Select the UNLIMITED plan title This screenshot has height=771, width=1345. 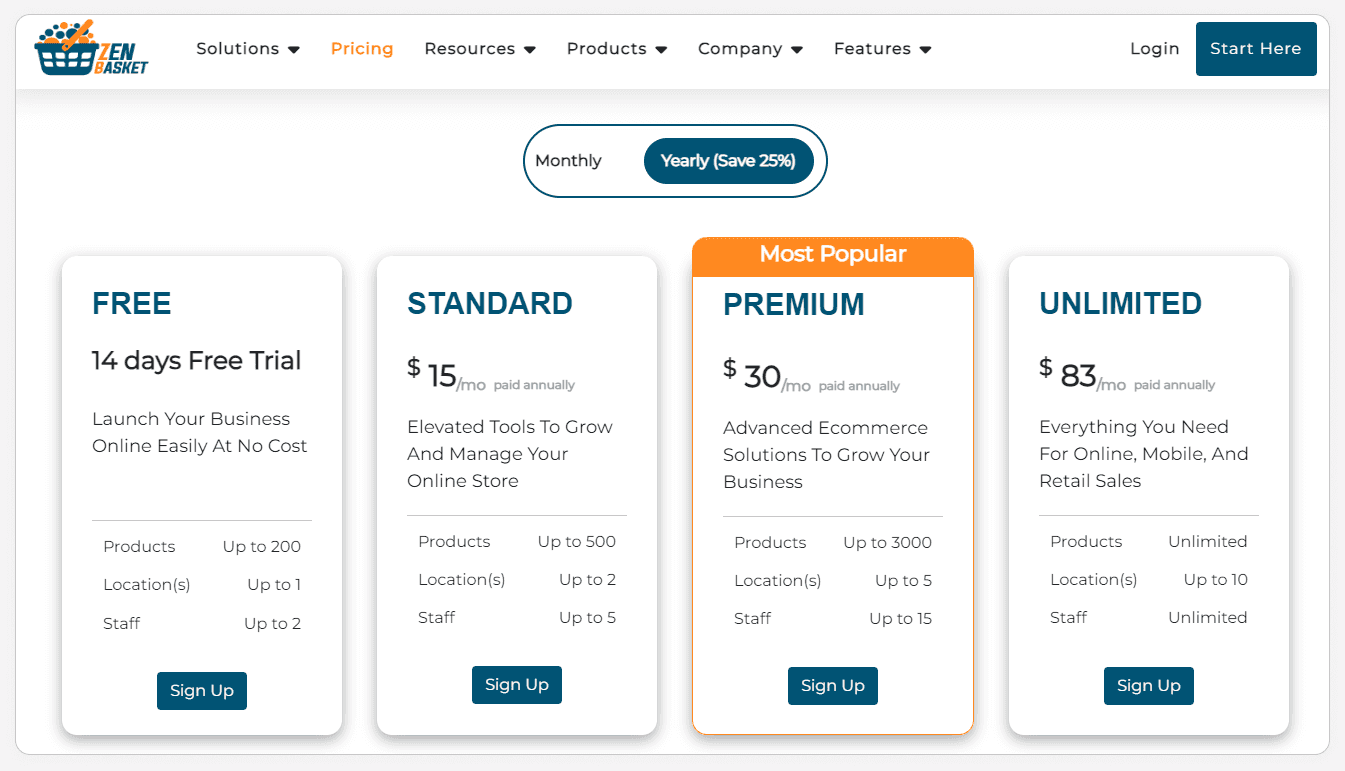tap(1120, 303)
